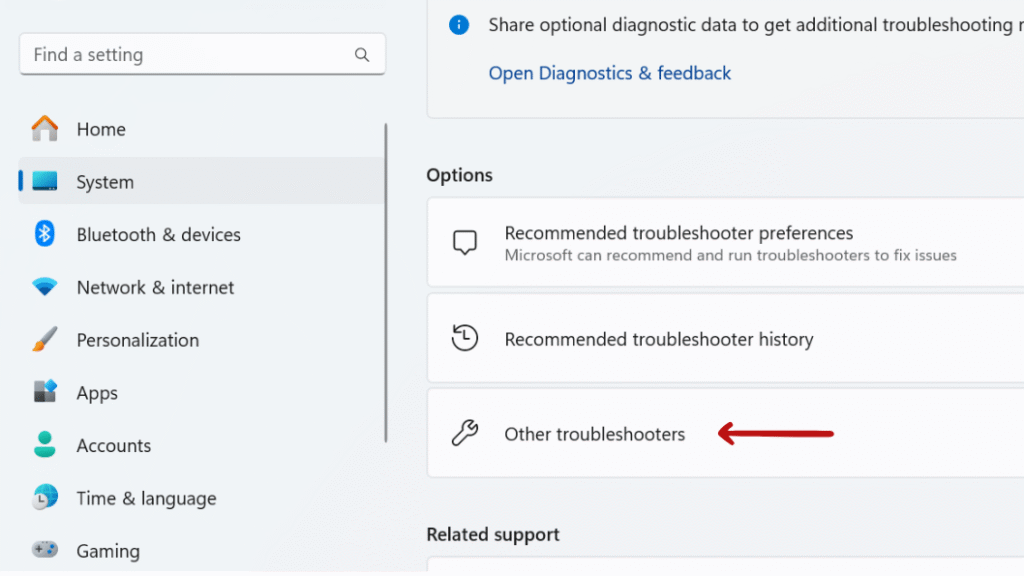Image resolution: width=1024 pixels, height=576 pixels.
Task: Click the Related support heading
Action: [x=492, y=534]
